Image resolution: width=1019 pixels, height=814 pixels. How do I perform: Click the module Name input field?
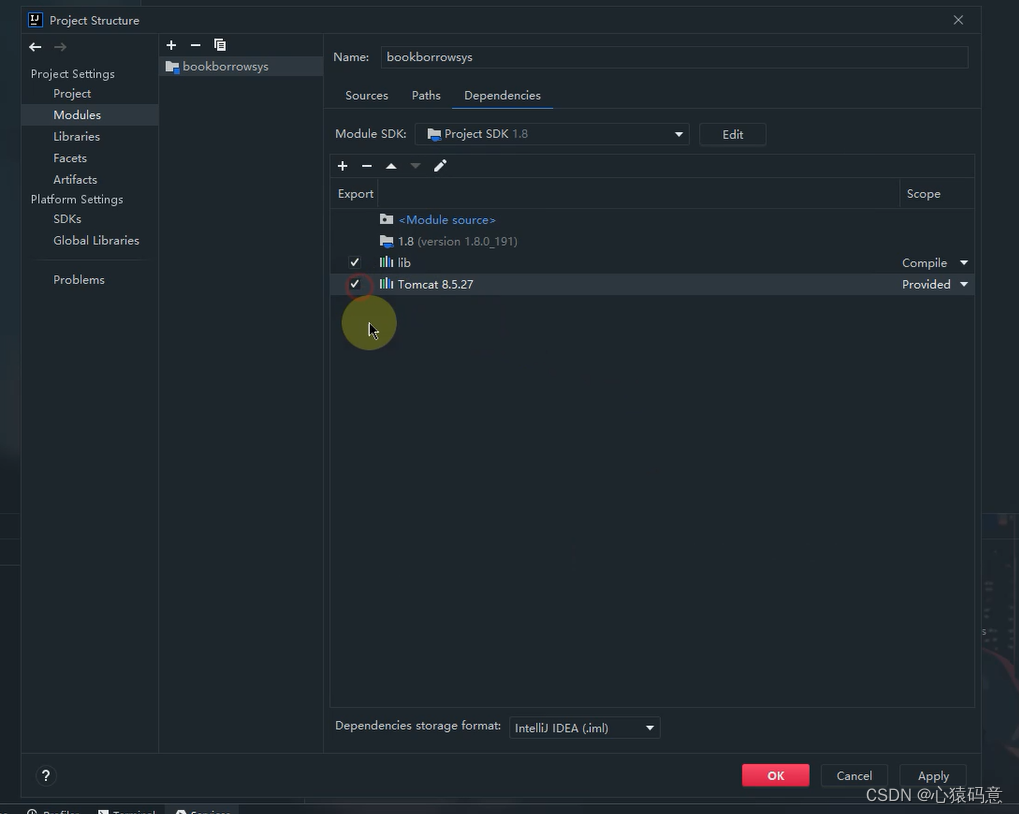674,57
